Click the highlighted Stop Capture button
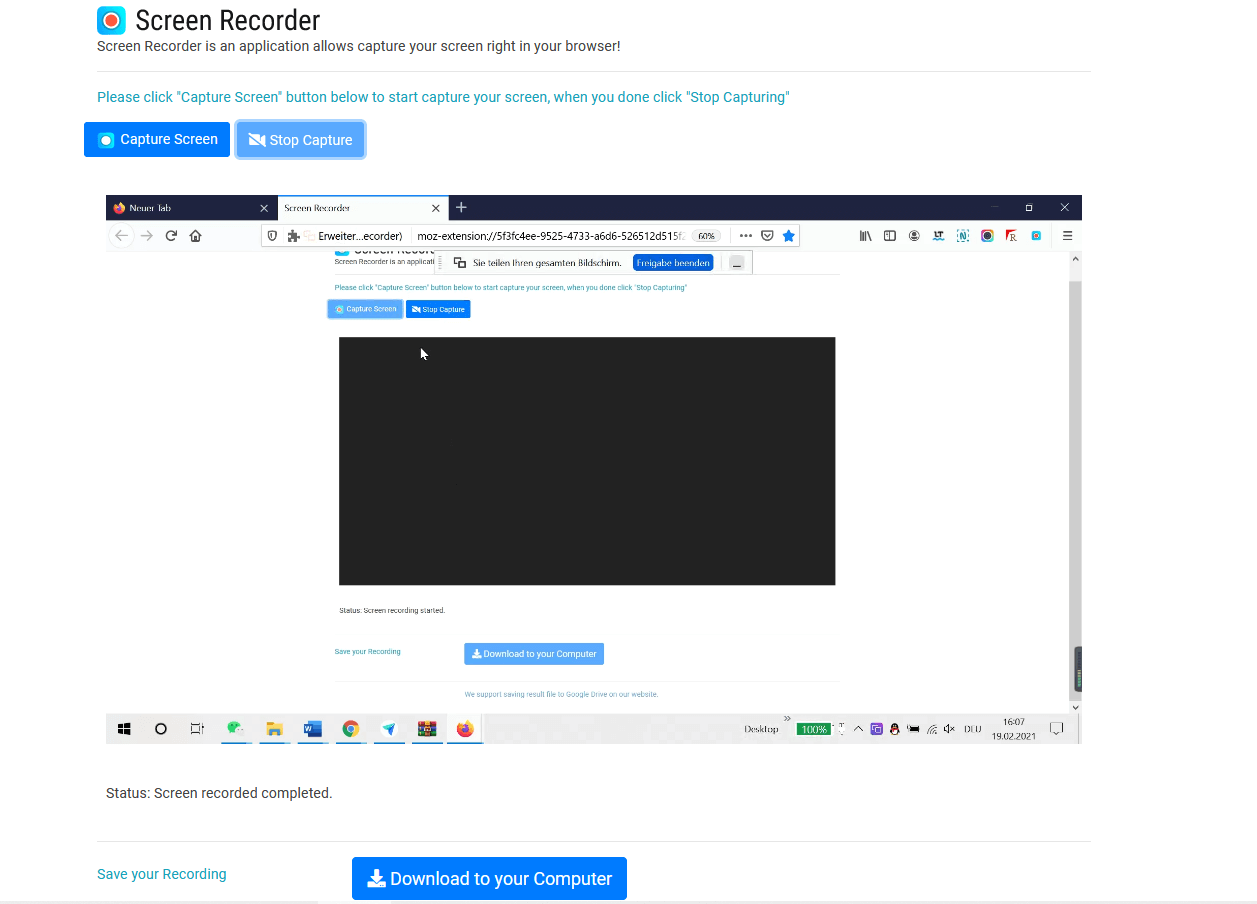1257x904 pixels. (x=301, y=140)
